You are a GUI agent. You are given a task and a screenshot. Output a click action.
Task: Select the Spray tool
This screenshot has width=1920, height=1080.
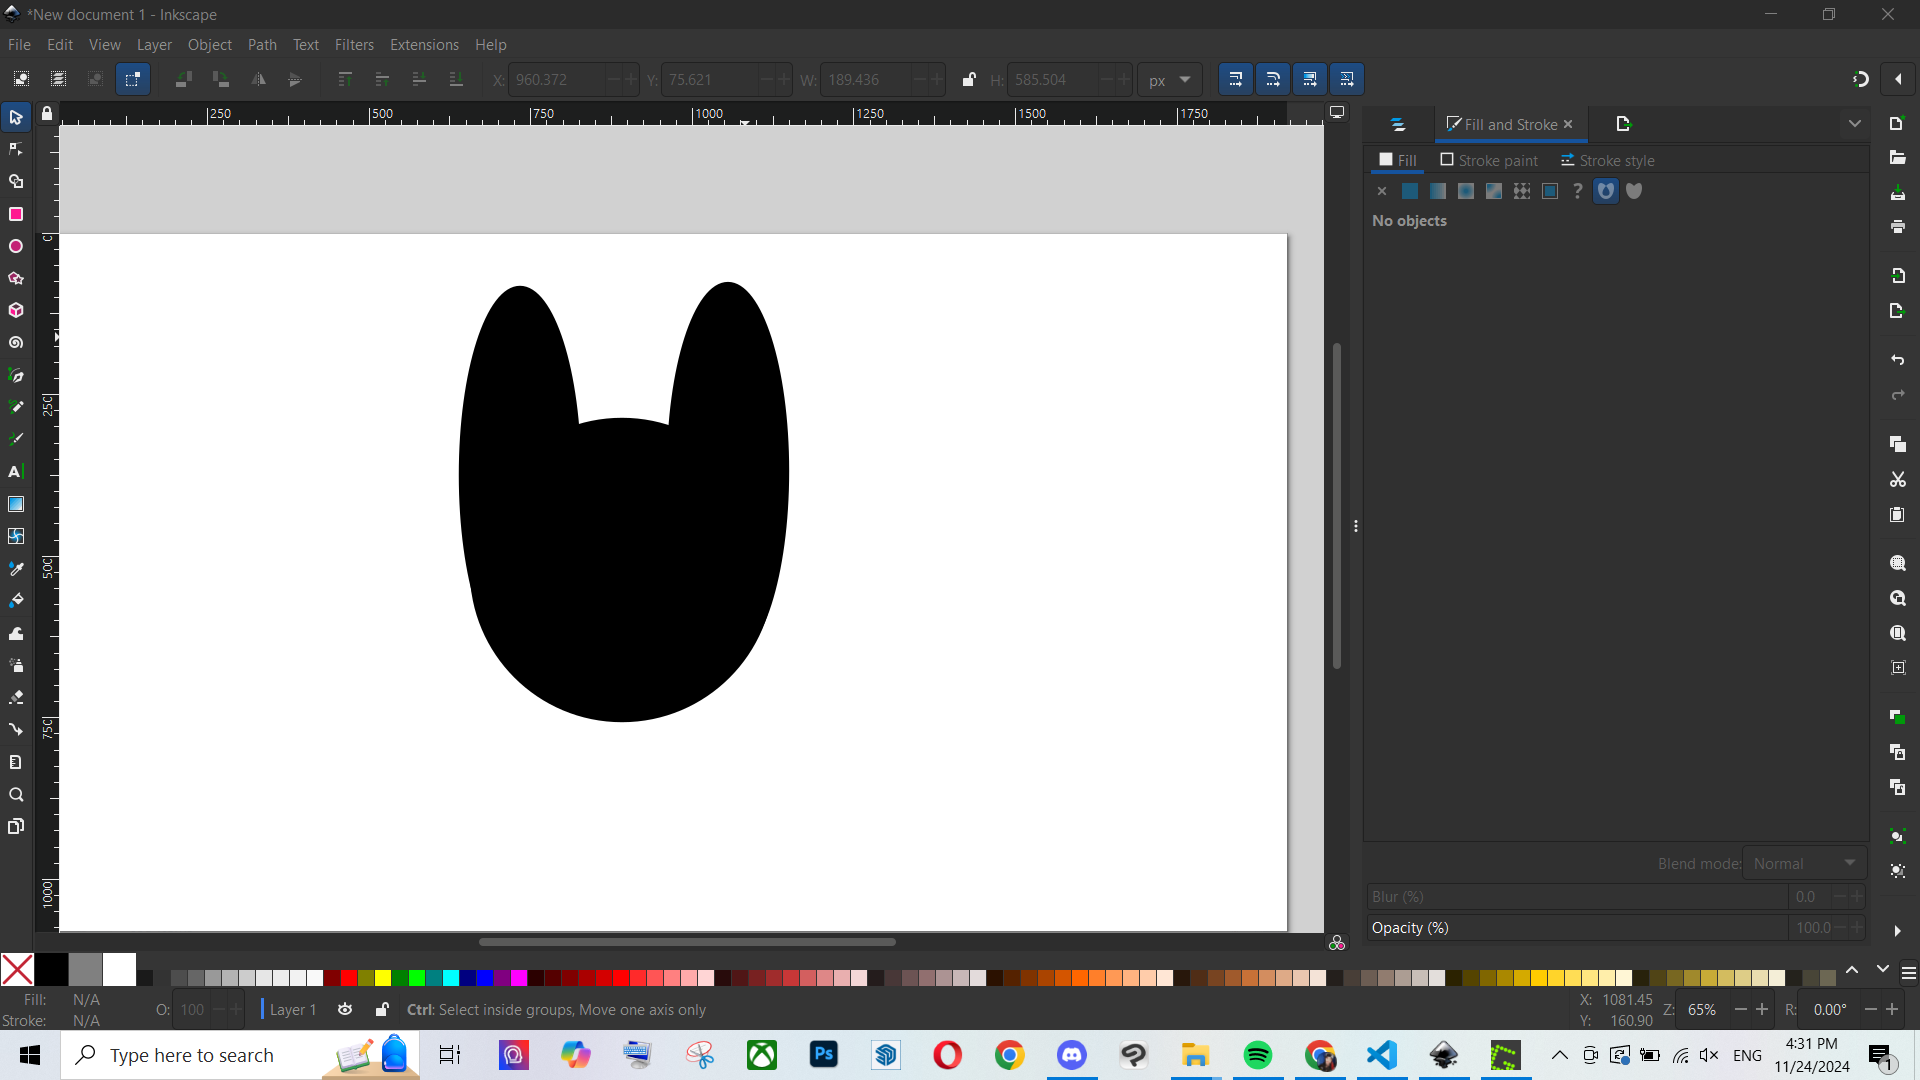click(16, 665)
